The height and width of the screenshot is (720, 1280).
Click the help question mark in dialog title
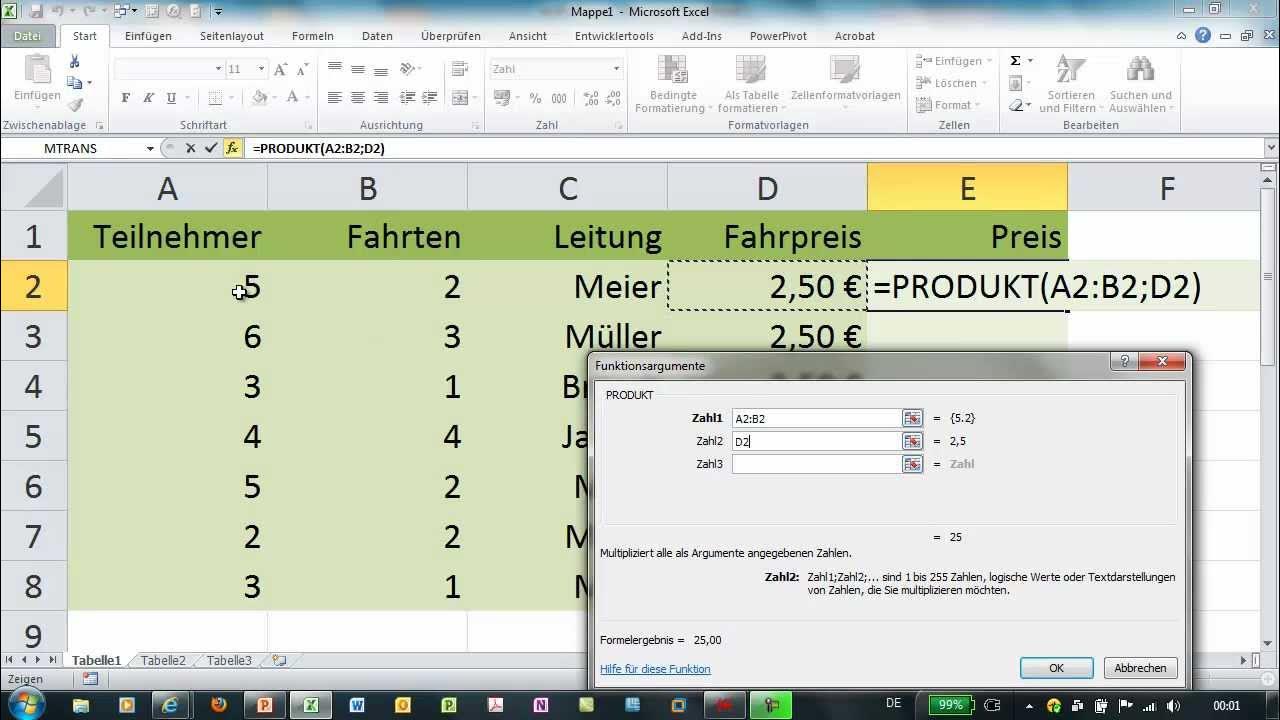pos(1125,362)
